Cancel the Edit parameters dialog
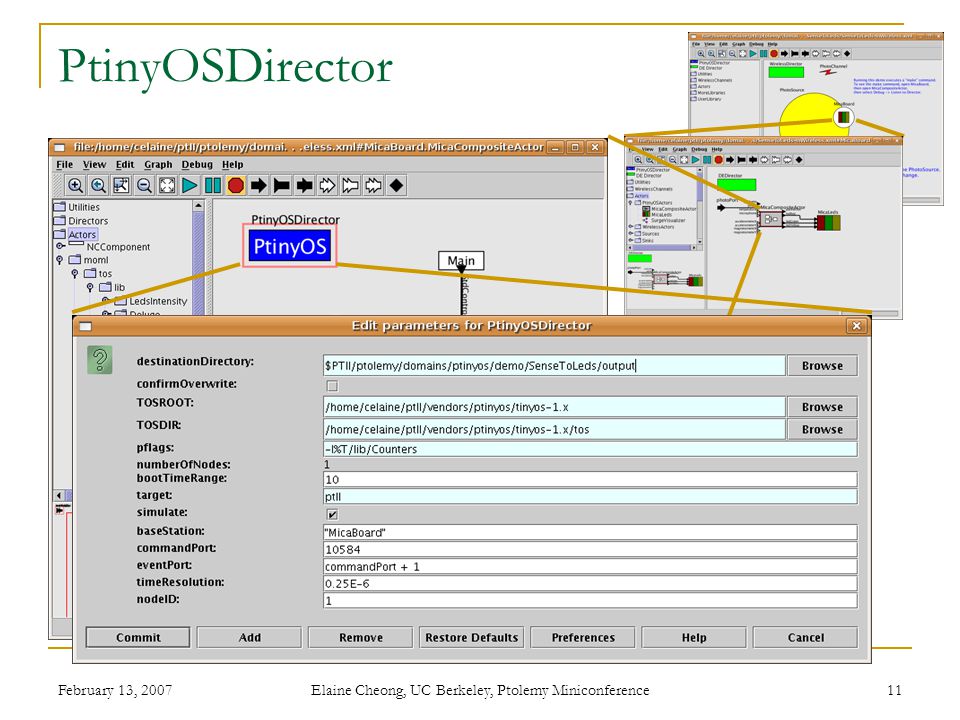 point(805,637)
